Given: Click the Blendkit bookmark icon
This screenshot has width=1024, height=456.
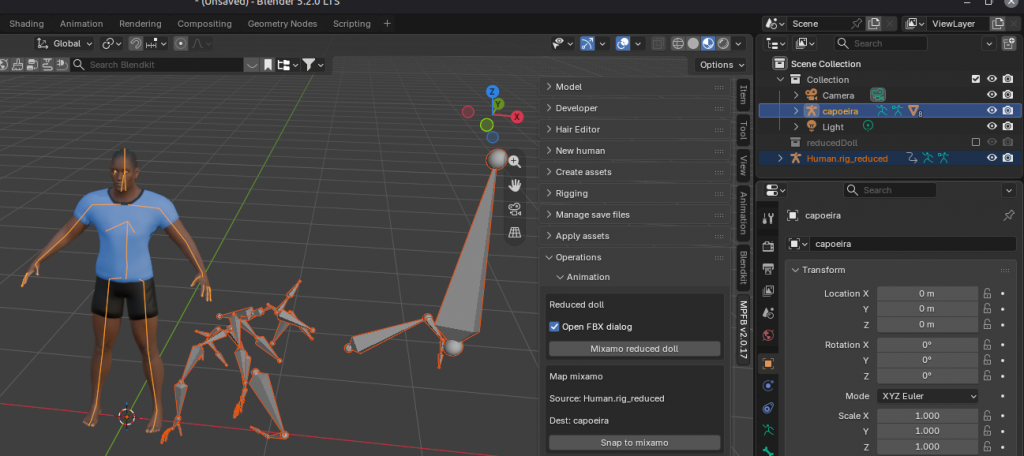Looking at the screenshot, I should pos(268,65).
